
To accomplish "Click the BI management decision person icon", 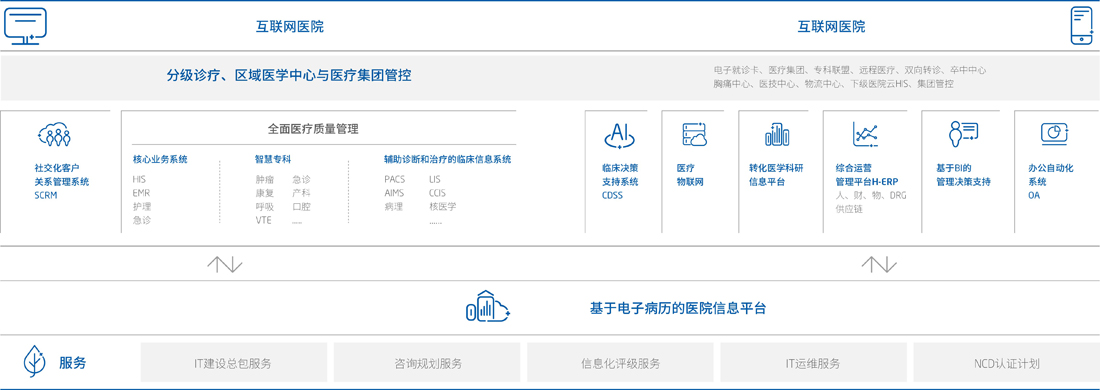I will coord(963,135).
